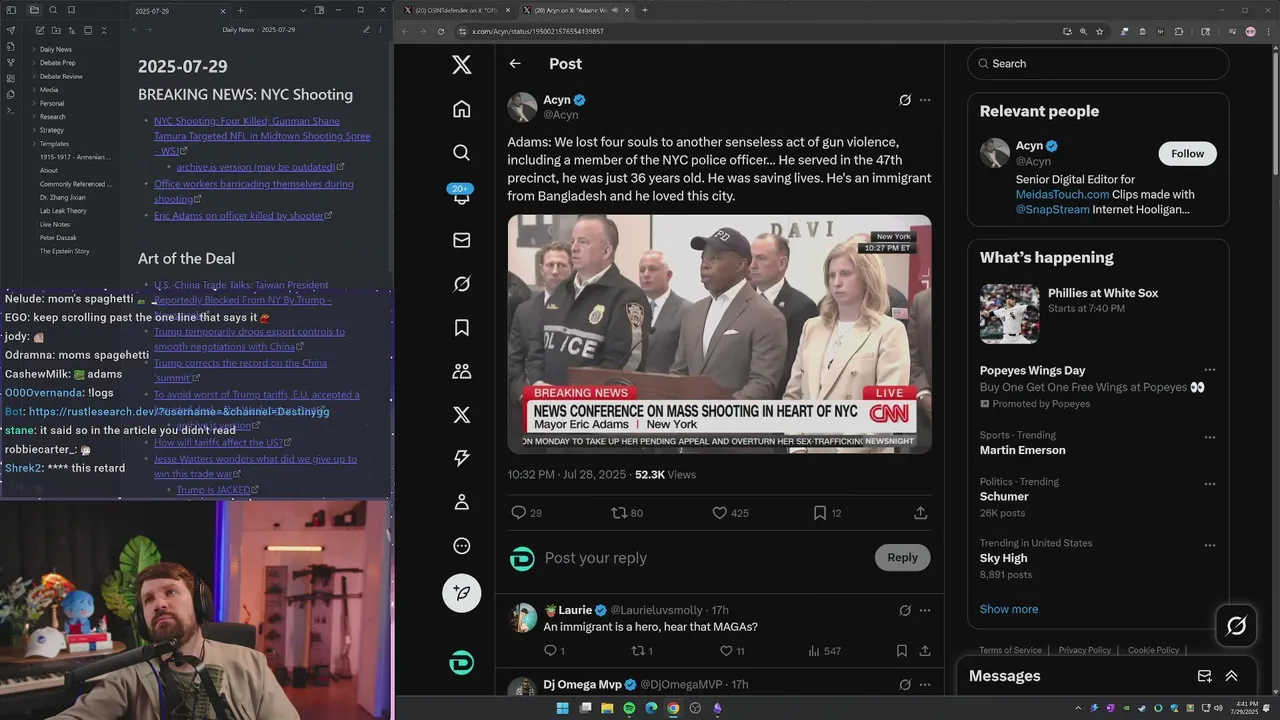Open Spotify from the Windows taskbar
This screenshot has width=1280, height=720.
click(x=629, y=709)
